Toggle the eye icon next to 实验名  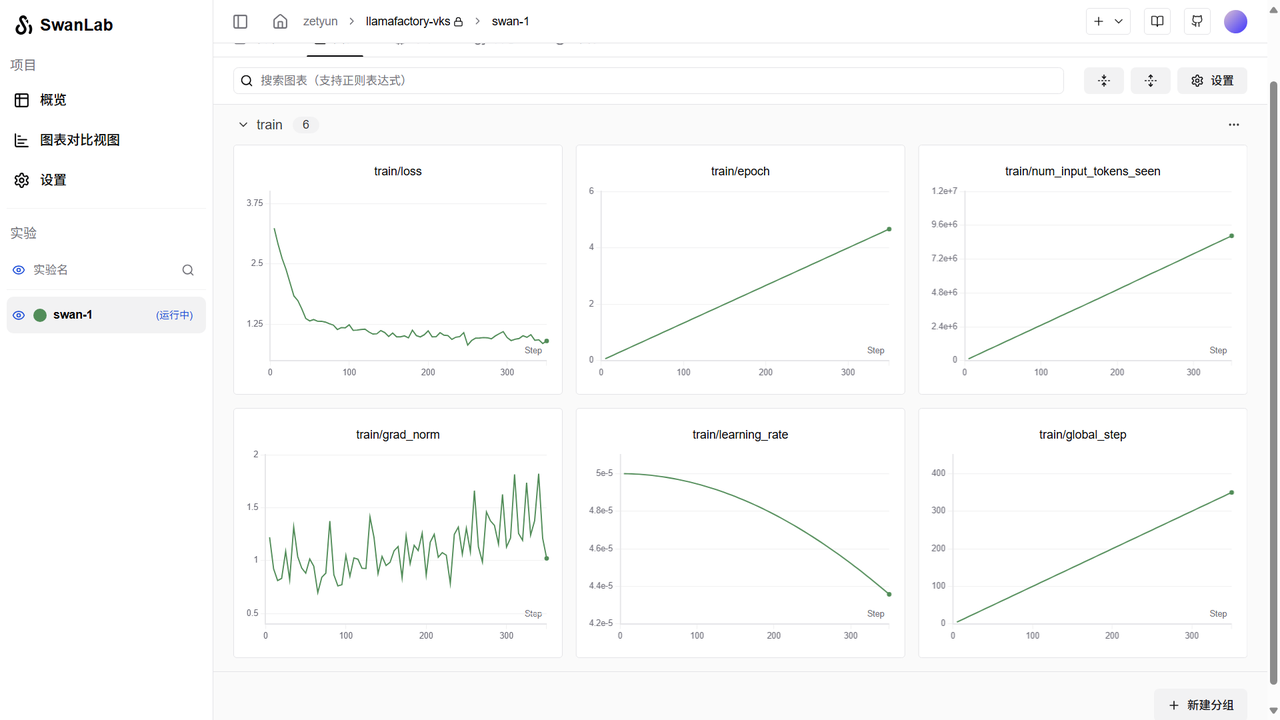coord(18,270)
